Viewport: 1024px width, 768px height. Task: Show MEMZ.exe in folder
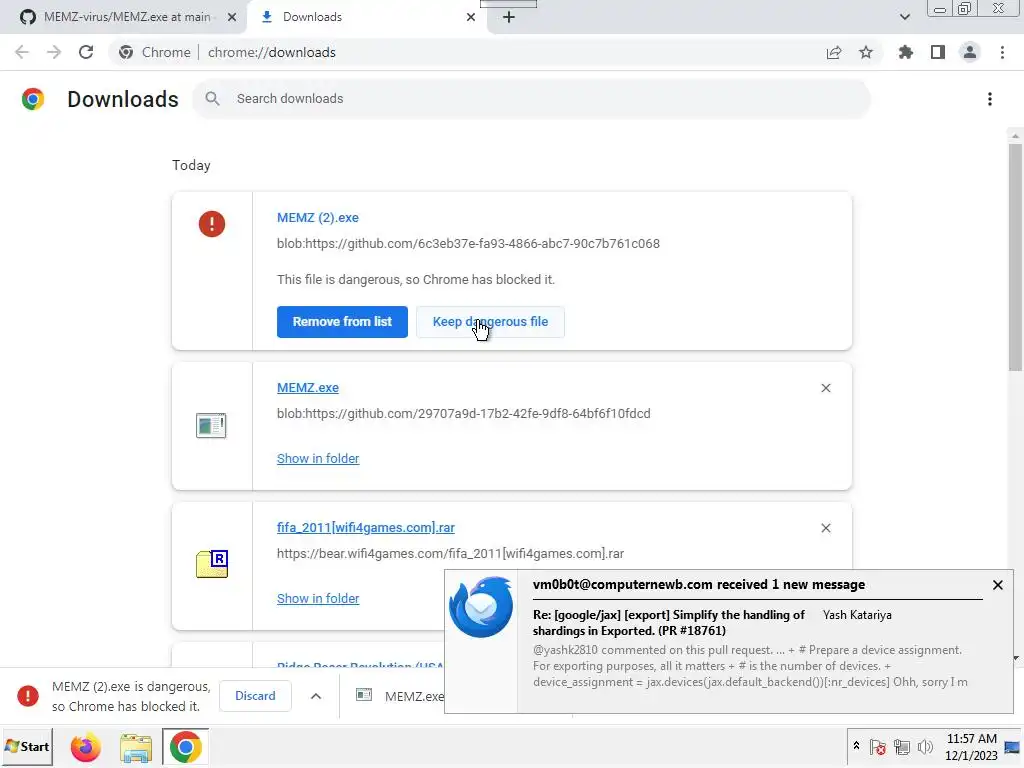click(x=318, y=458)
